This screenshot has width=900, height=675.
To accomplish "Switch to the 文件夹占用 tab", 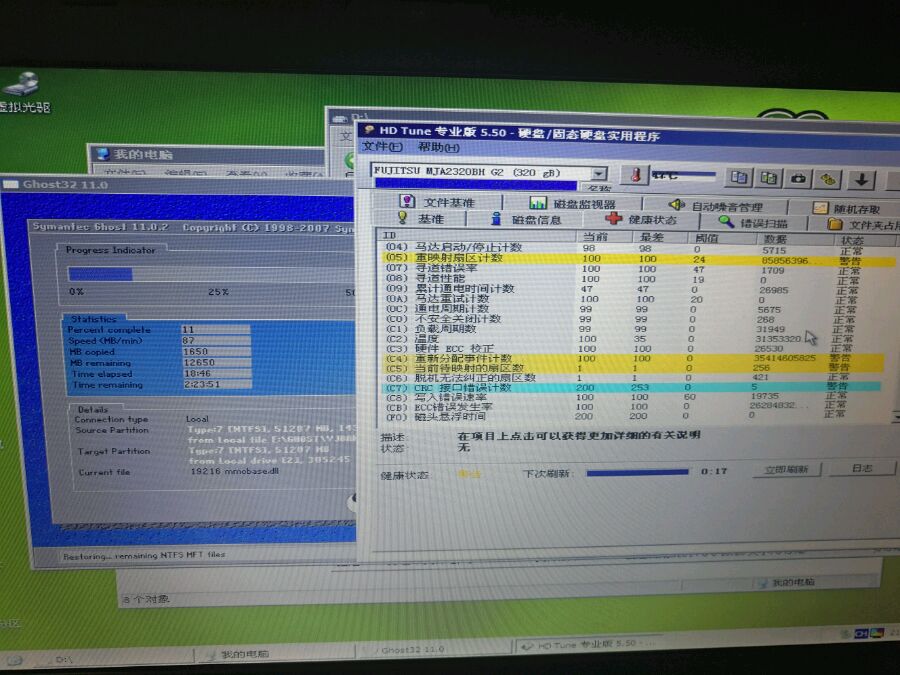I will pyautogui.click(x=854, y=225).
